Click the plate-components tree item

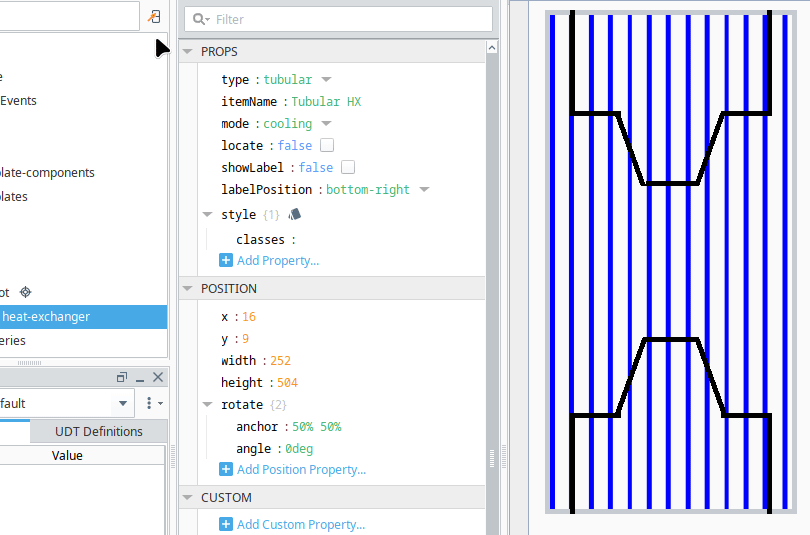pos(47,172)
